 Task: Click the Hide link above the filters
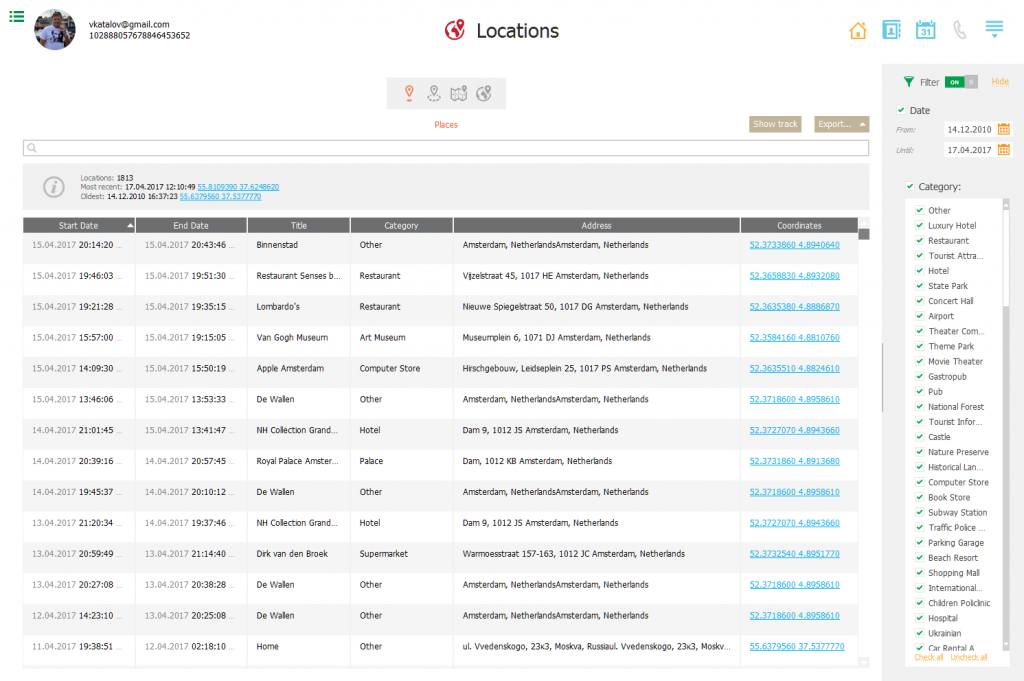pyautogui.click(x=999, y=82)
